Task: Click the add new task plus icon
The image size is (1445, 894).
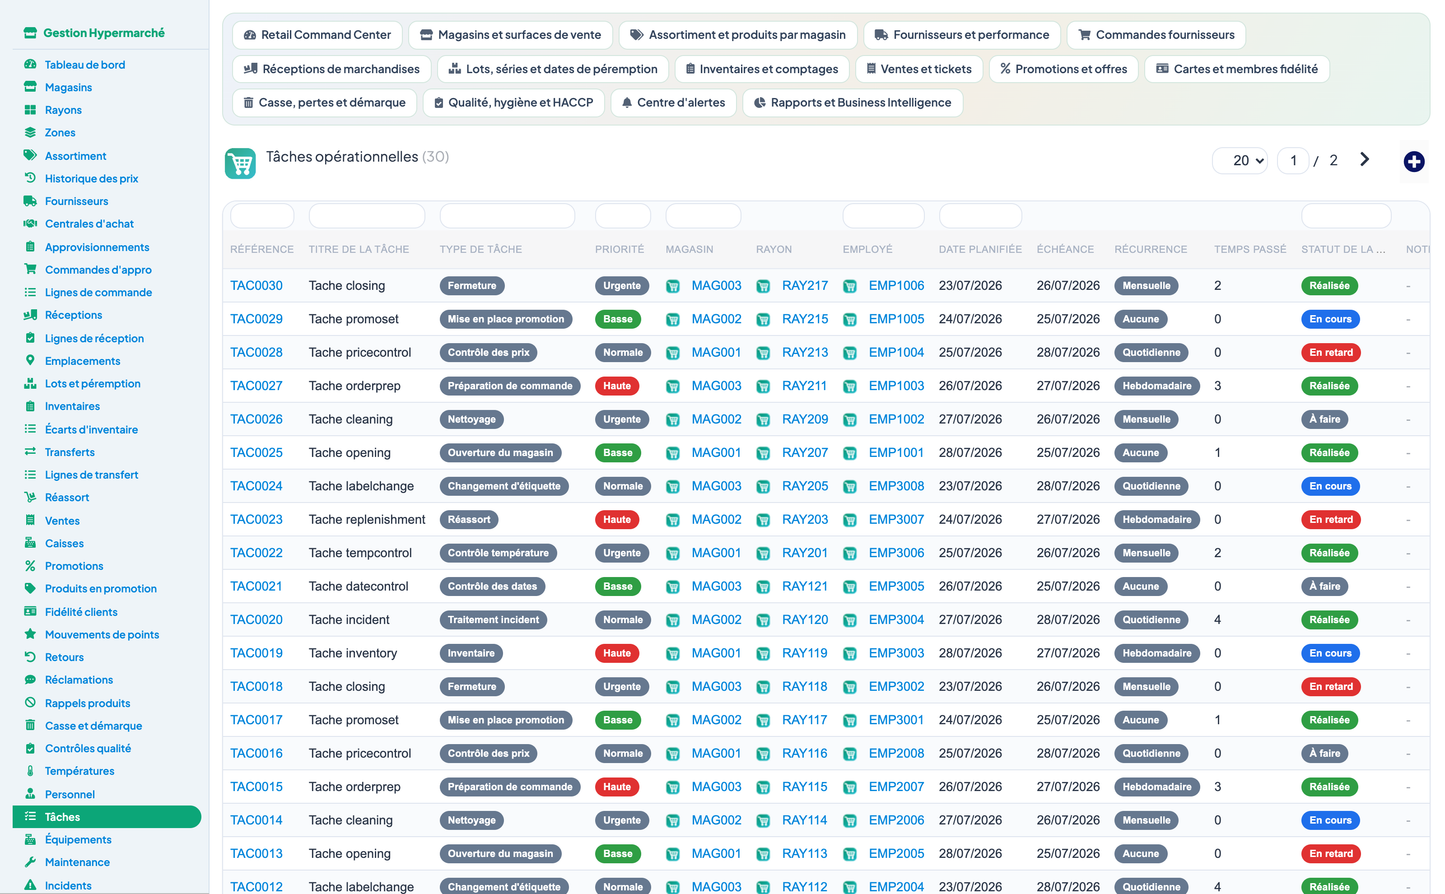Action: [1414, 161]
